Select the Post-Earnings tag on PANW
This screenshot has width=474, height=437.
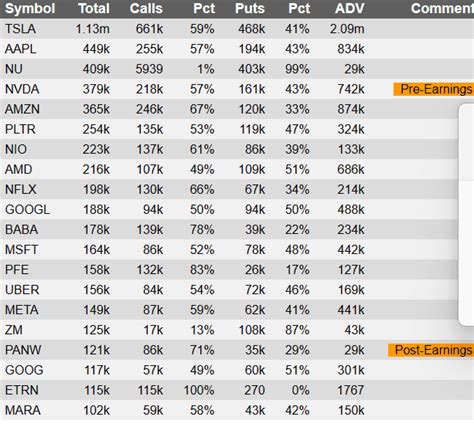click(431, 350)
